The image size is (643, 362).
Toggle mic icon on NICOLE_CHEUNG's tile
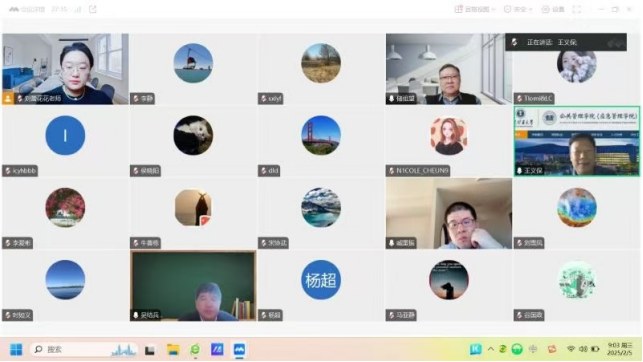392,171
